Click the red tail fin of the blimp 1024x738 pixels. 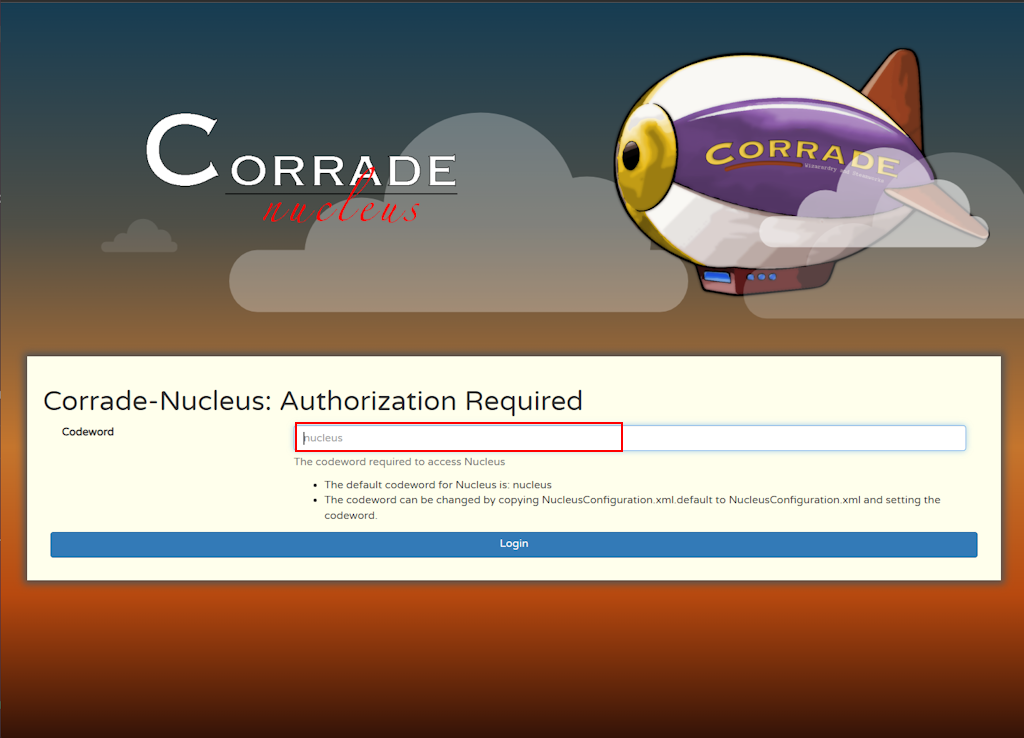[x=897, y=91]
